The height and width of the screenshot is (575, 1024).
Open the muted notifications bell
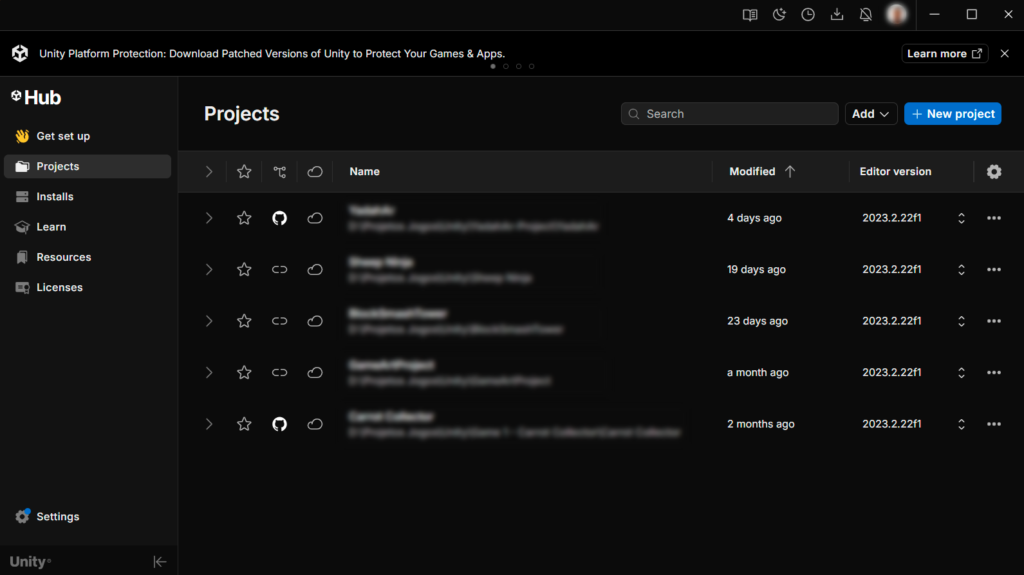[x=865, y=14]
